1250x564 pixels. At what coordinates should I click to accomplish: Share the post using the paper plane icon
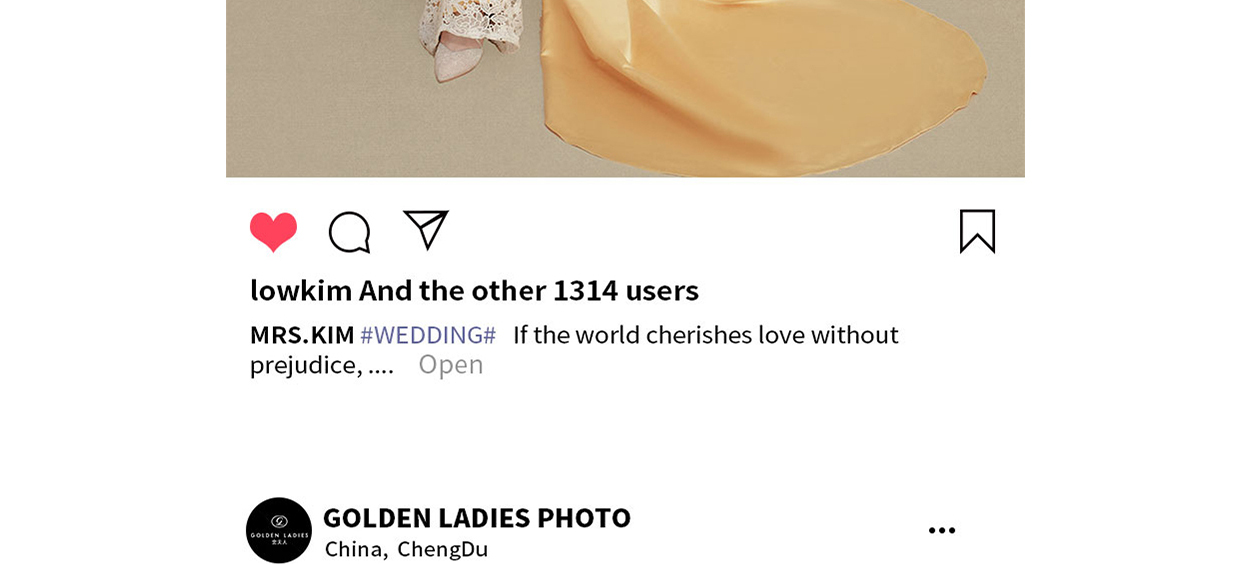tap(426, 230)
